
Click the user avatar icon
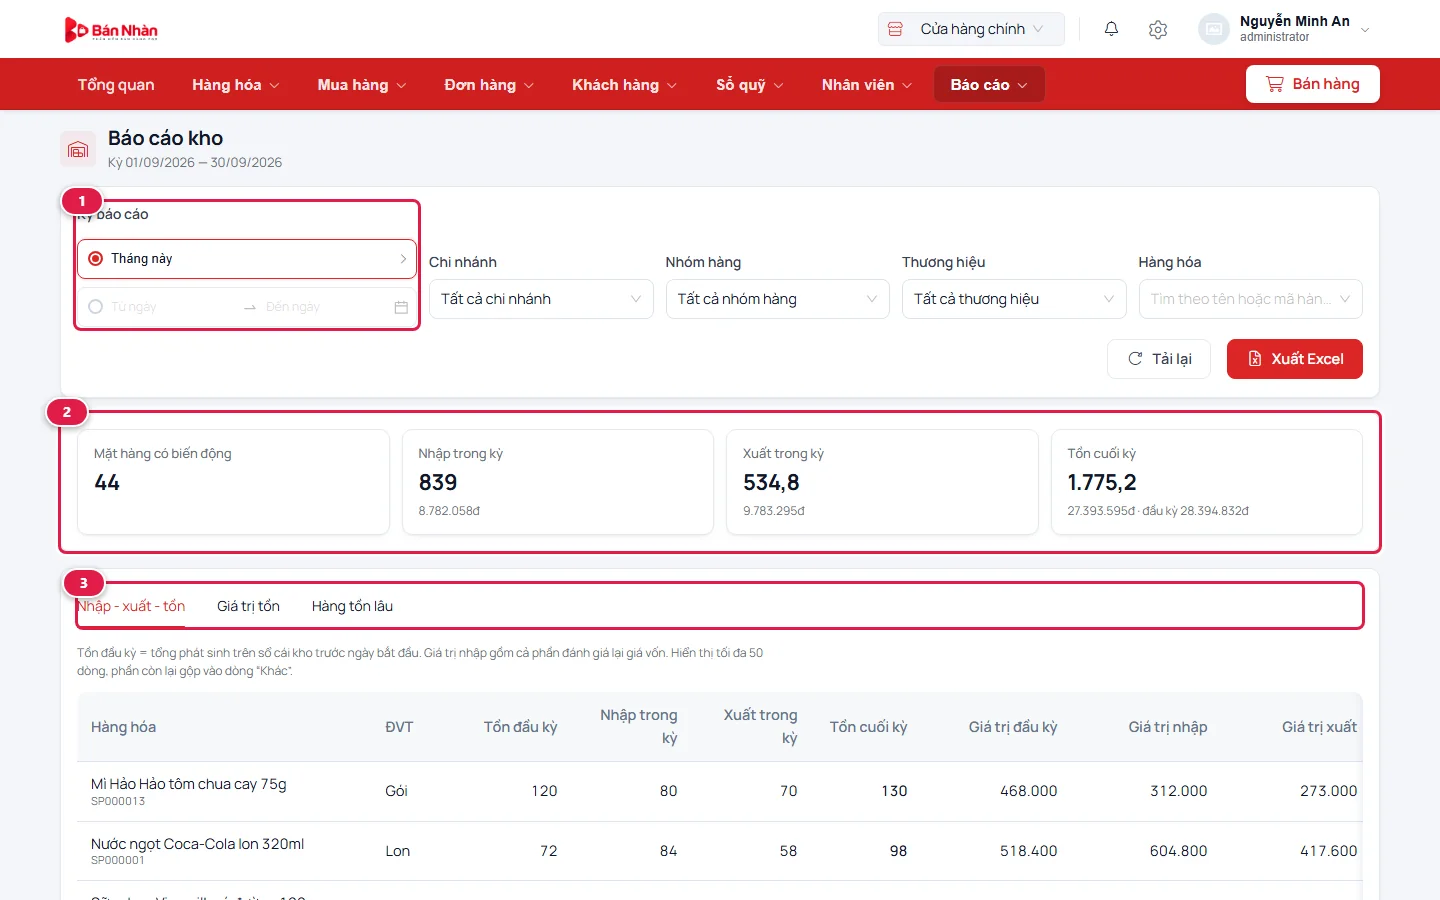pos(1213,29)
